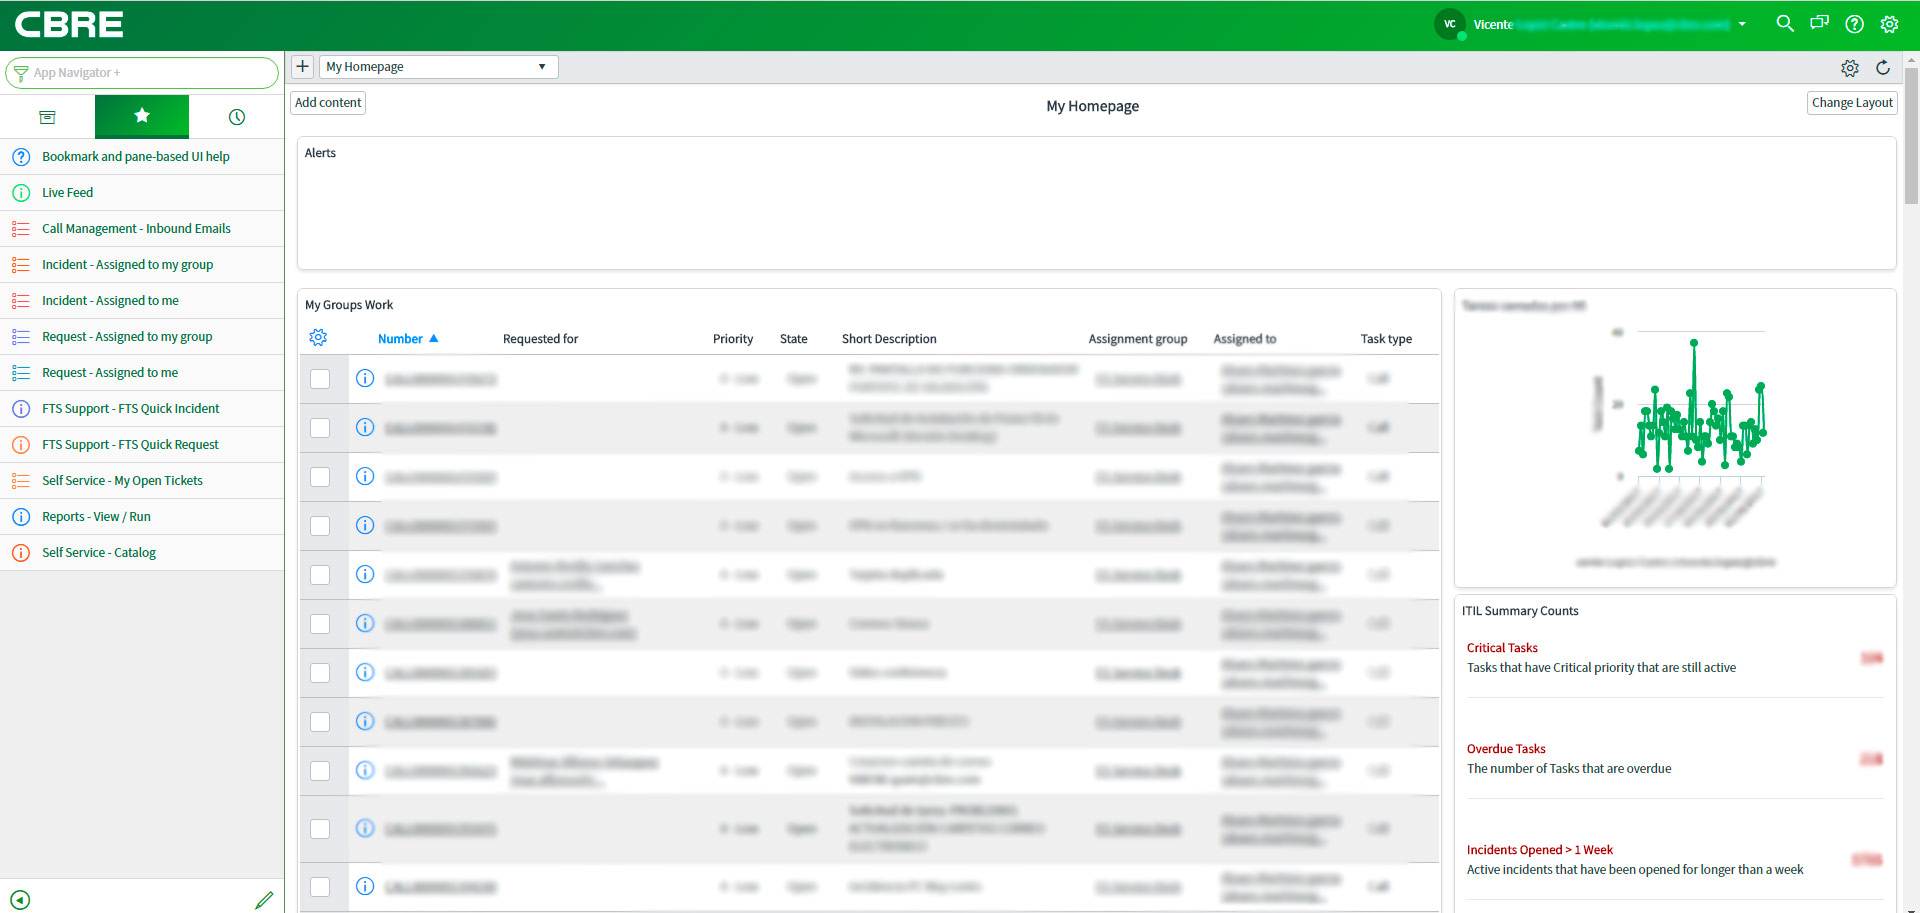
Task: Open the help question mark icon
Action: 1855,24
